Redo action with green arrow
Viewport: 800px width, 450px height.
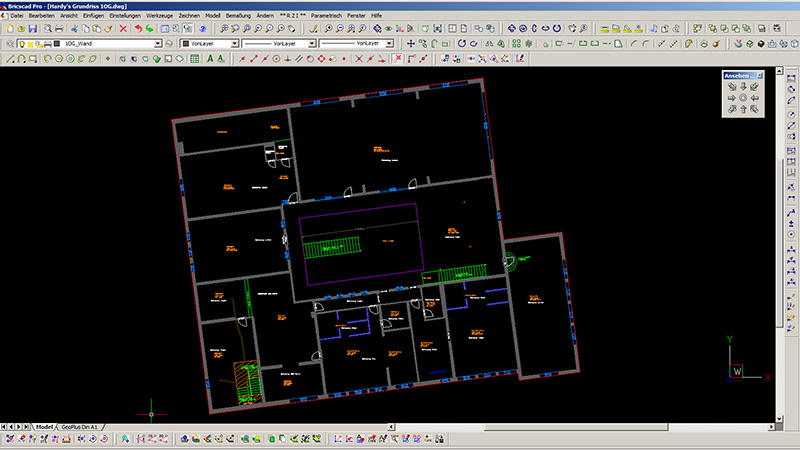coord(149,29)
